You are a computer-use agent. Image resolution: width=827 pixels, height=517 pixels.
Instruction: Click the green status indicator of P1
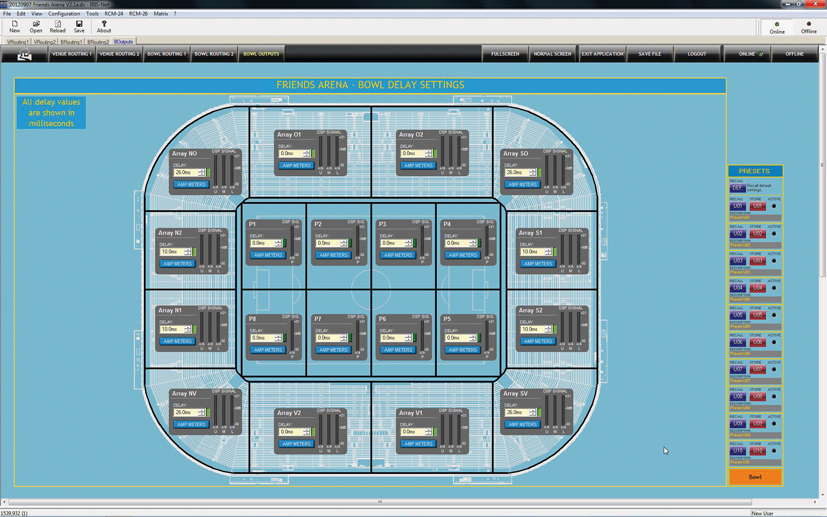285,243
